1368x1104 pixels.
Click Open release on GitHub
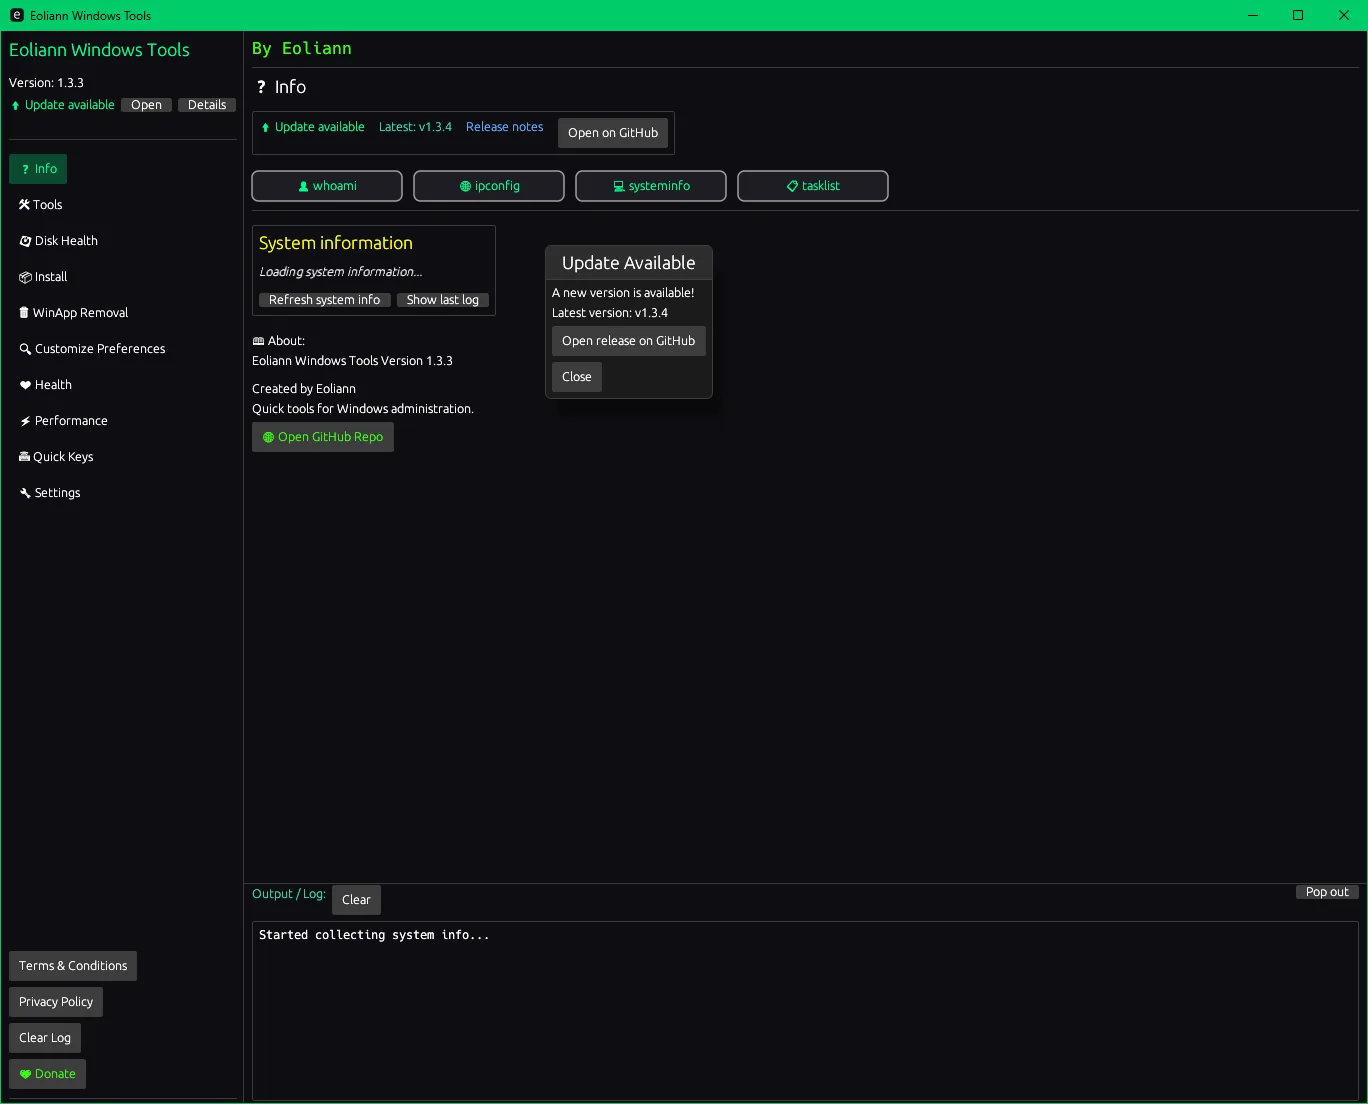coord(628,341)
